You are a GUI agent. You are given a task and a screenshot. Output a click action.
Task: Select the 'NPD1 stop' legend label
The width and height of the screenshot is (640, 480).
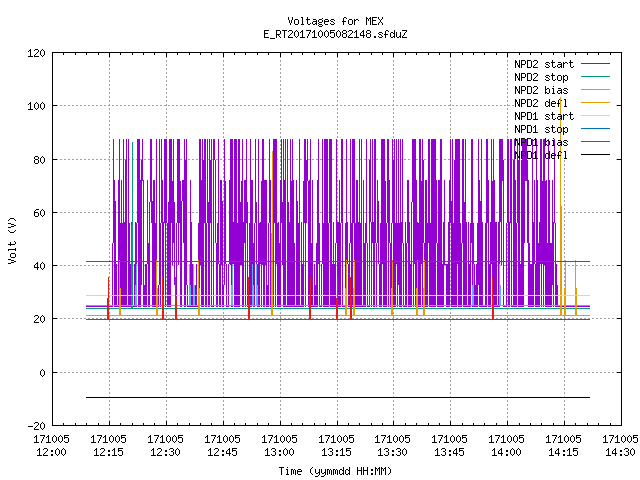coord(541,129)
